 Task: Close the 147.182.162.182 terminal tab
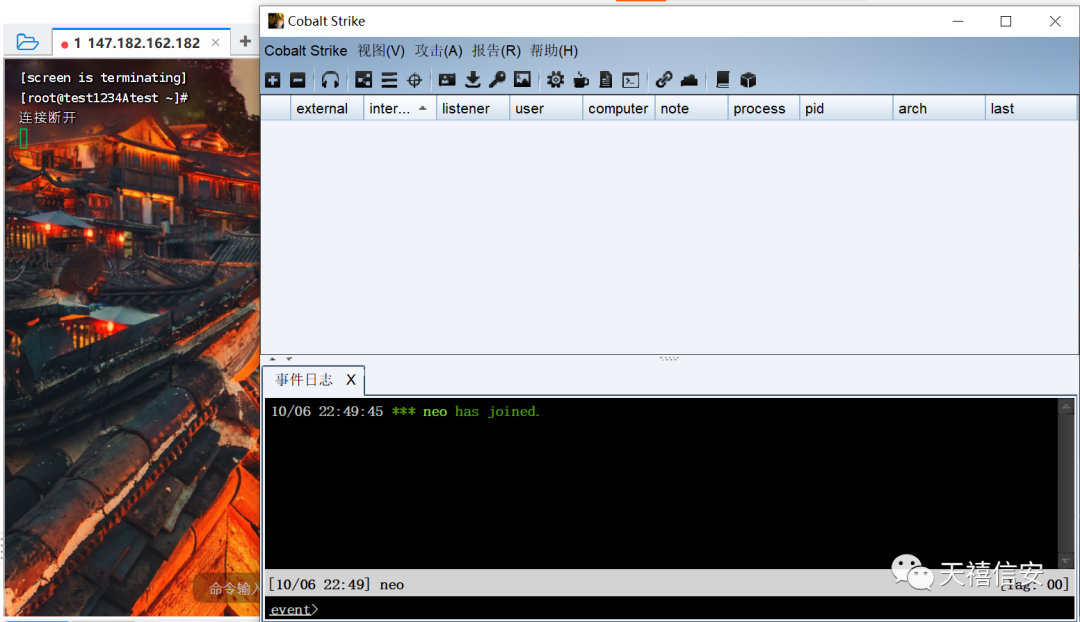click(216, 43)
